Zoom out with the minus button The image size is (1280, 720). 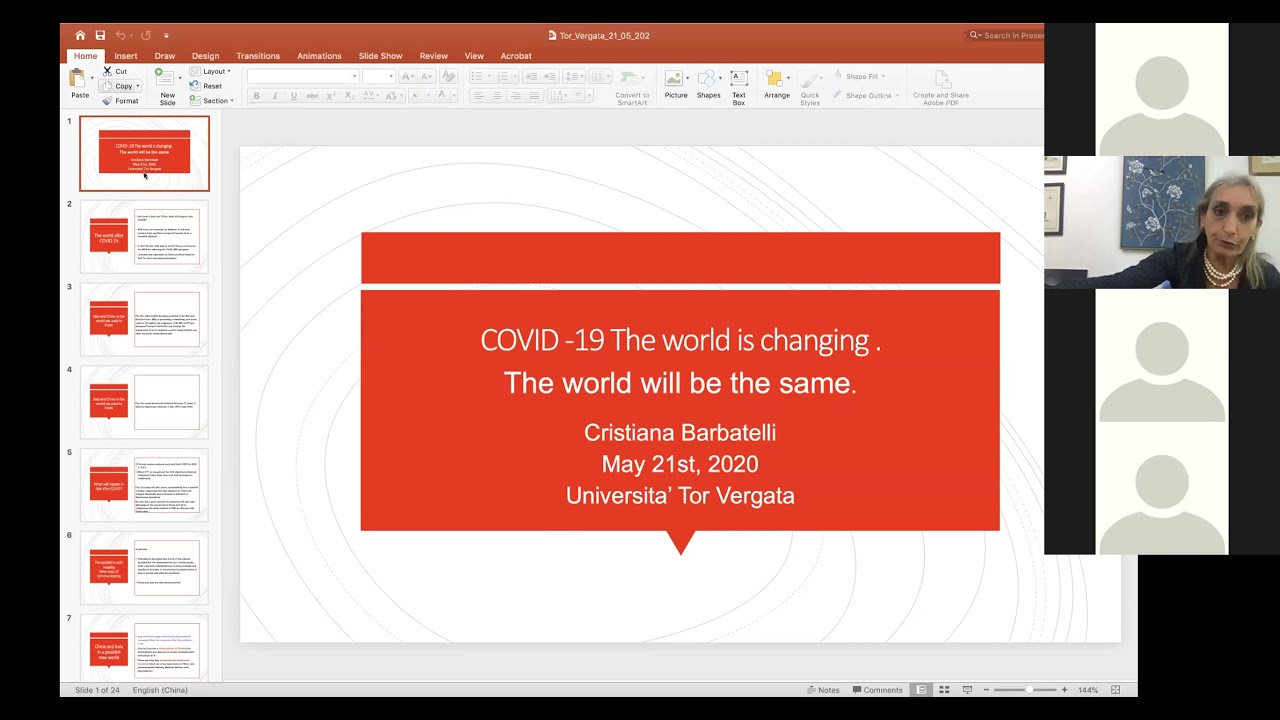pos(985,690)
